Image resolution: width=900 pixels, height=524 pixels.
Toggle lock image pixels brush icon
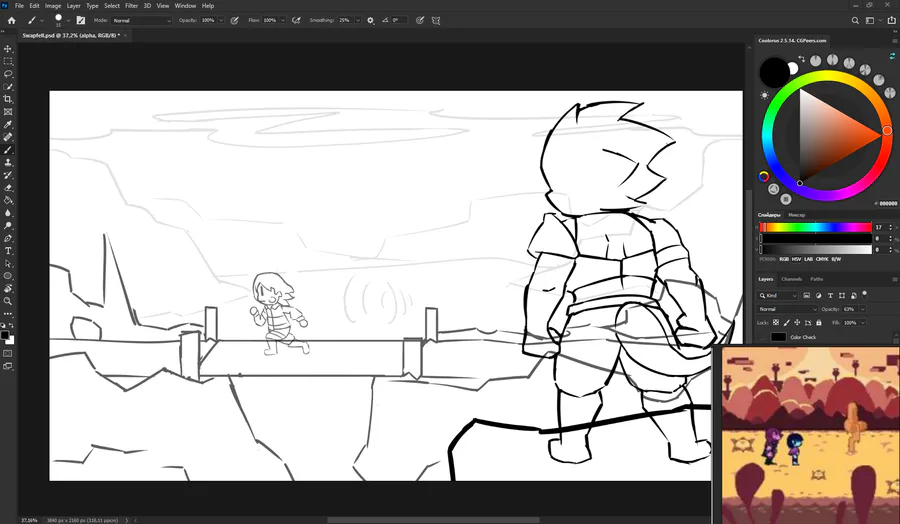pos(787,323)
